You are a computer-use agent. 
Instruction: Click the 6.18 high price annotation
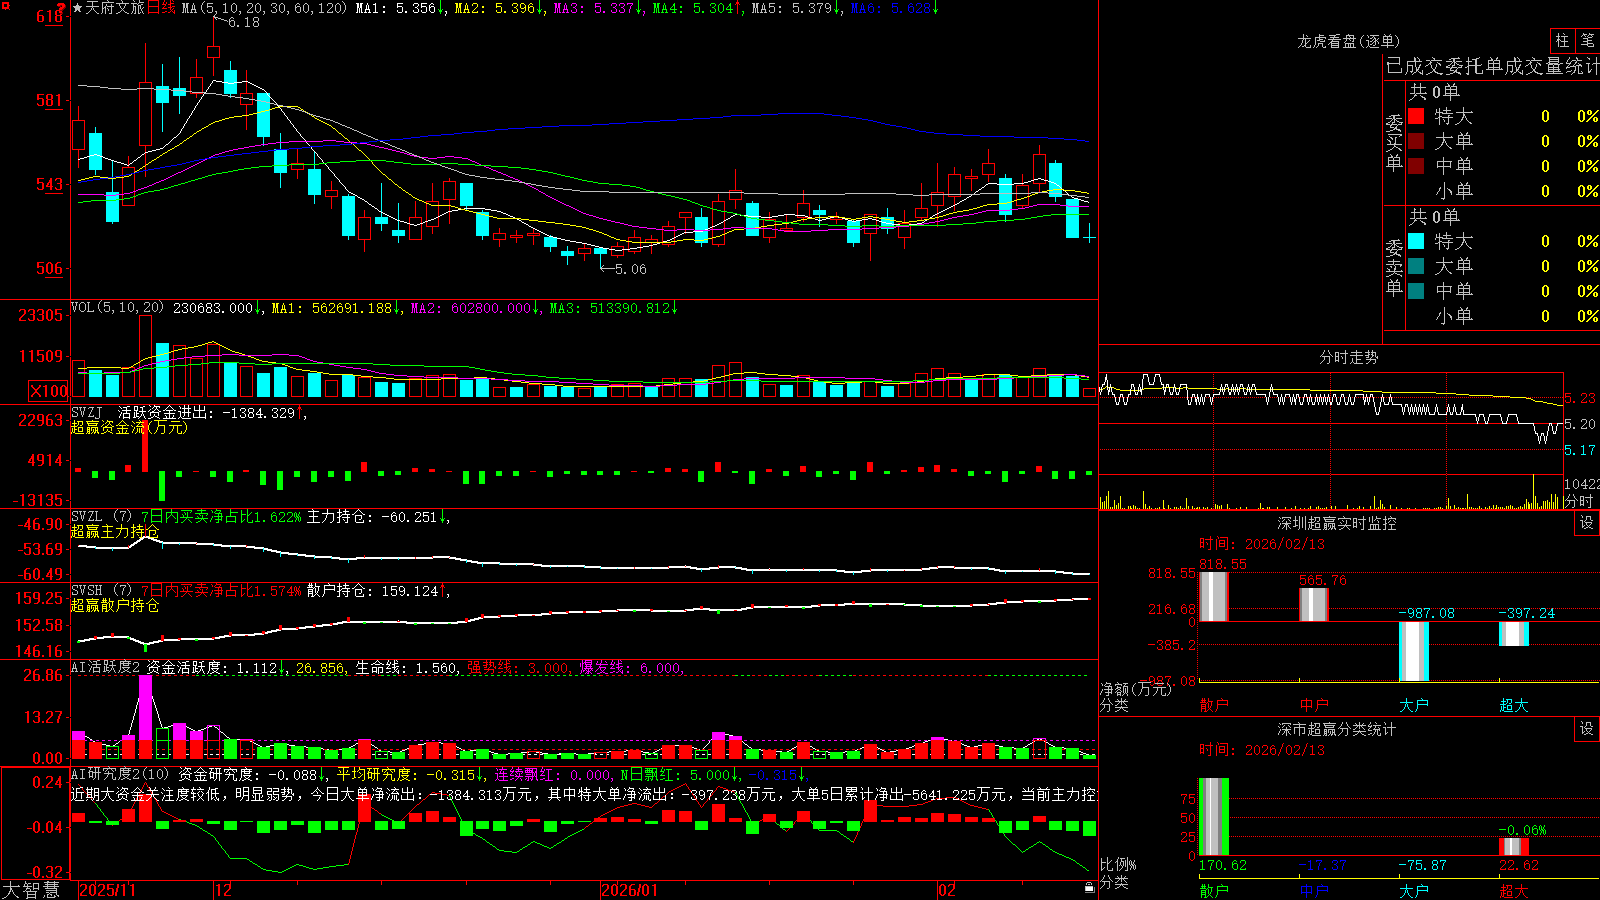coord(243,22)
